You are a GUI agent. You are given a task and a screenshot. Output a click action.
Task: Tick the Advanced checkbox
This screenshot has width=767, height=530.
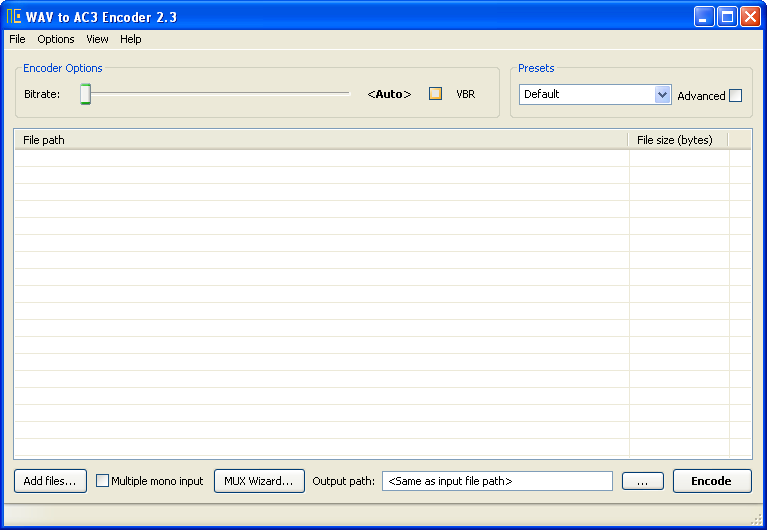coord(735,95)
